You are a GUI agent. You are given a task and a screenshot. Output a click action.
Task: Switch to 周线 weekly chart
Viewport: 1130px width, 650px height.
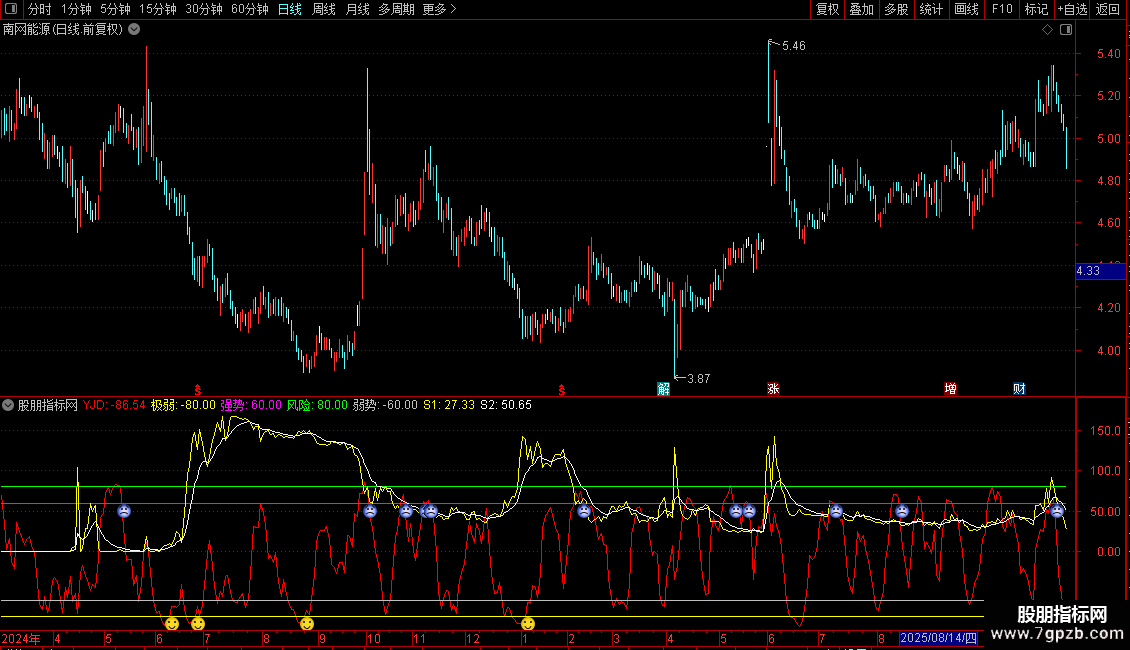(324, 9)
